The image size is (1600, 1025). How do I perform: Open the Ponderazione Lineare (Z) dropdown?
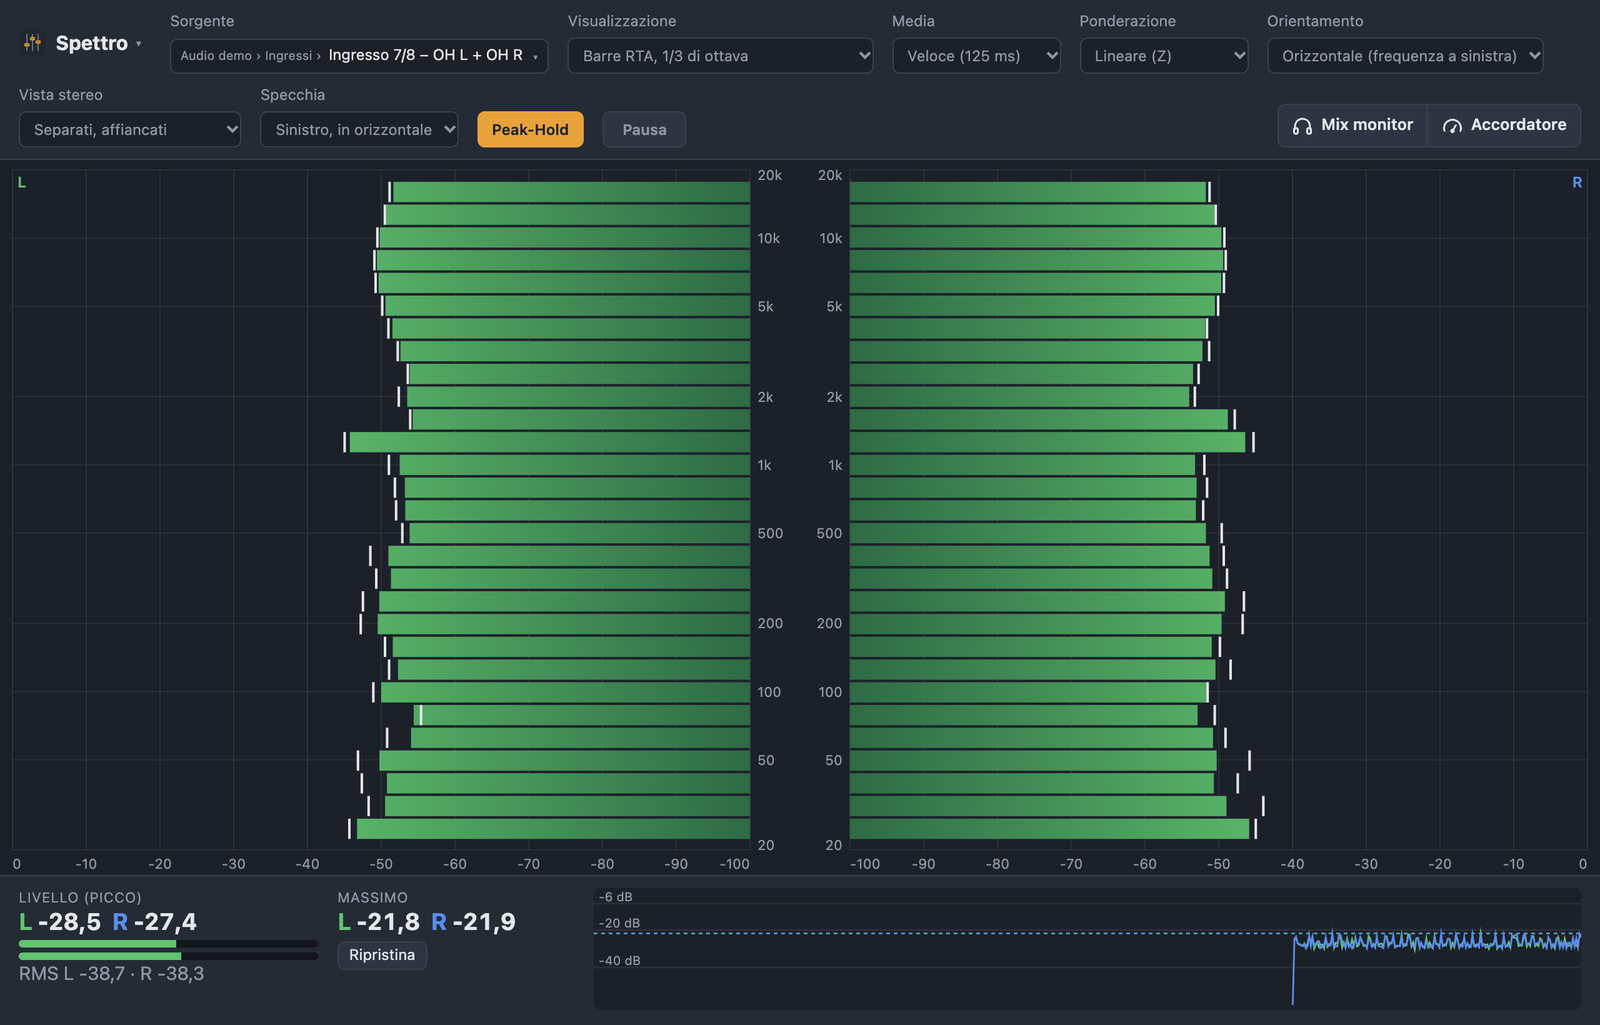[x=1164, y=56]
